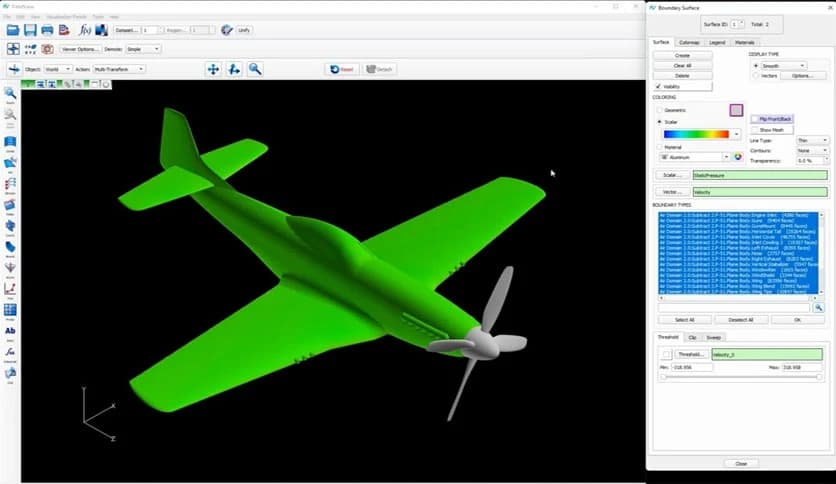Toggle the Threshold enable checkbox
Screen dimensions: 836x484
pyautogui.click(x=666, y=354)
